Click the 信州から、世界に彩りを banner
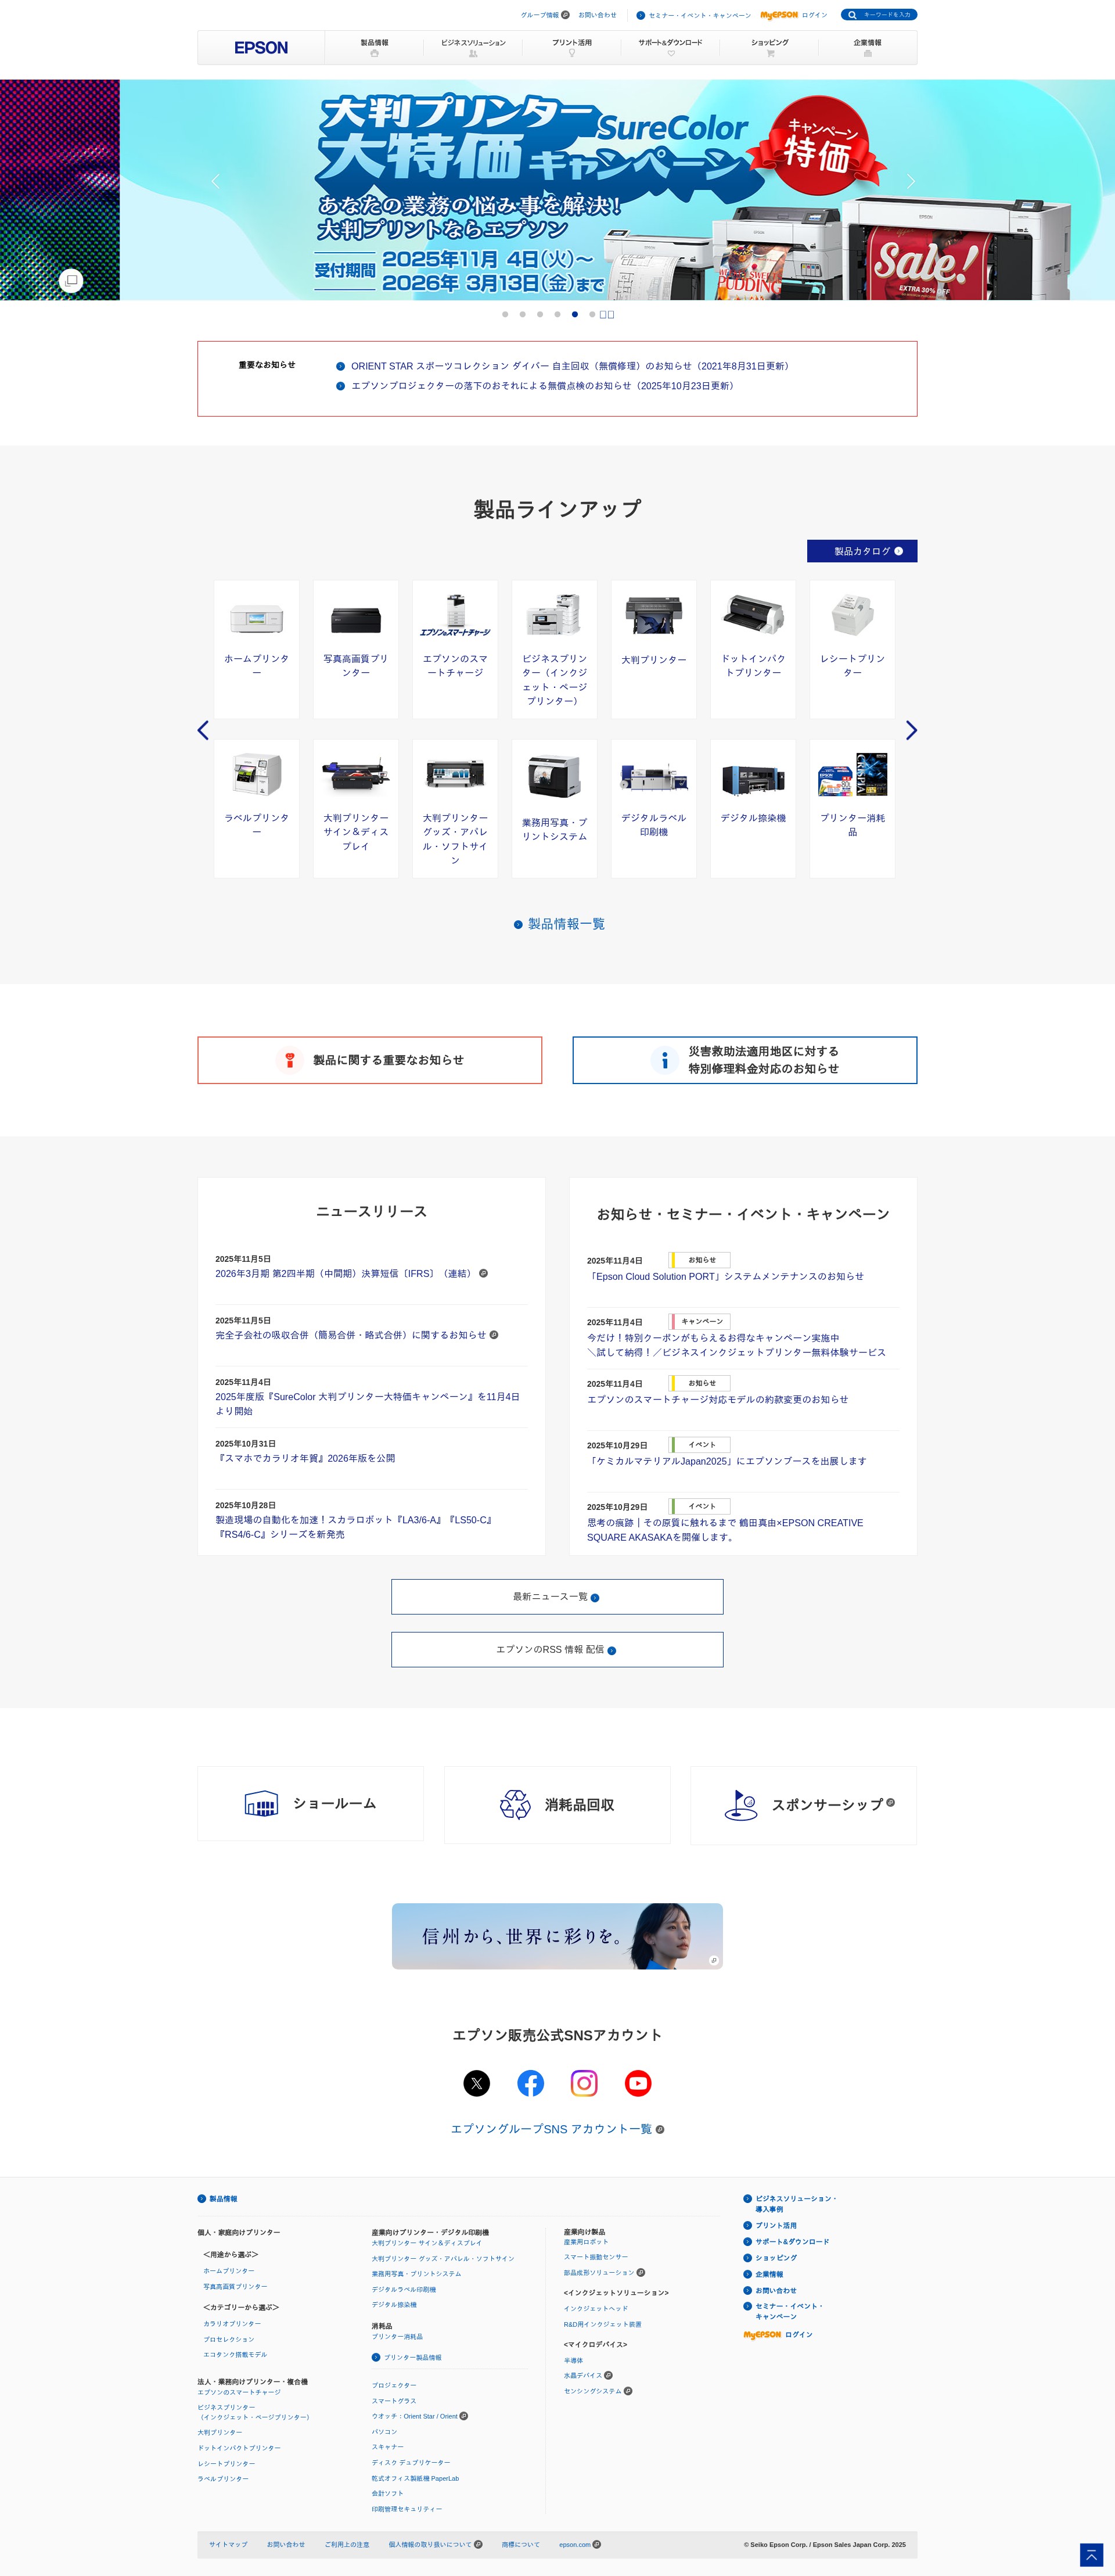 point(557,1936)
